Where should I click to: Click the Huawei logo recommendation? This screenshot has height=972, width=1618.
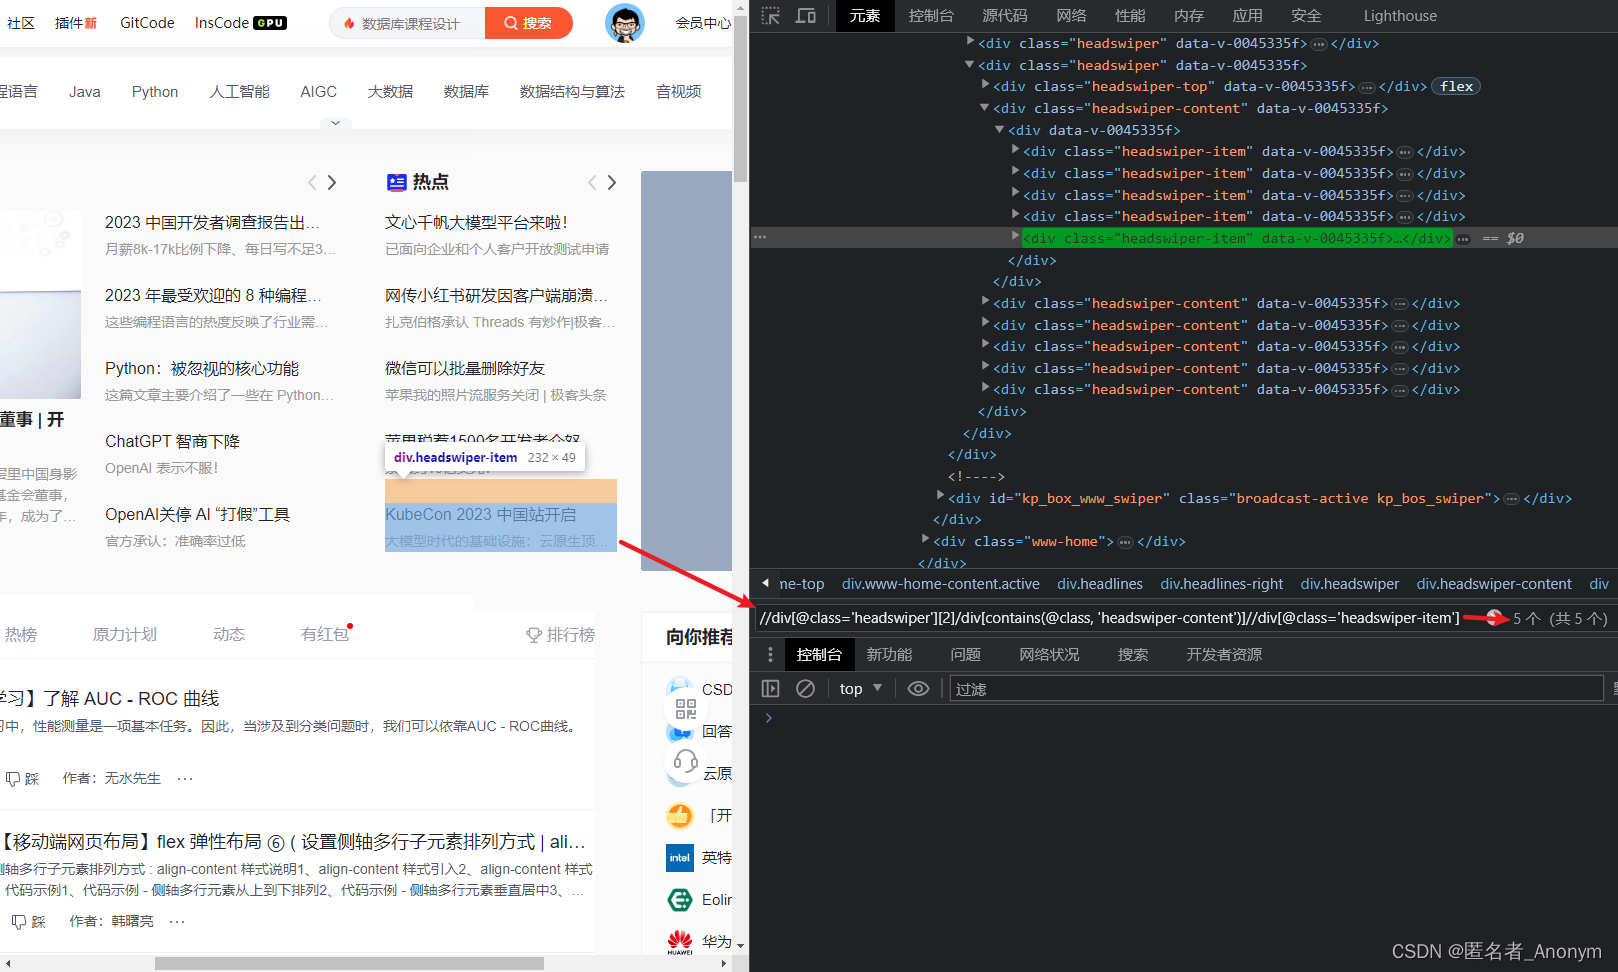(680, 941)
